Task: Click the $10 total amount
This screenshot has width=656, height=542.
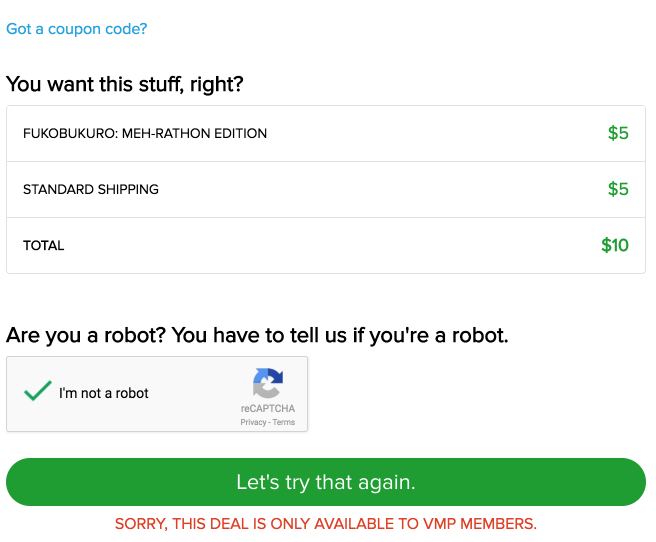Action: 615,245
